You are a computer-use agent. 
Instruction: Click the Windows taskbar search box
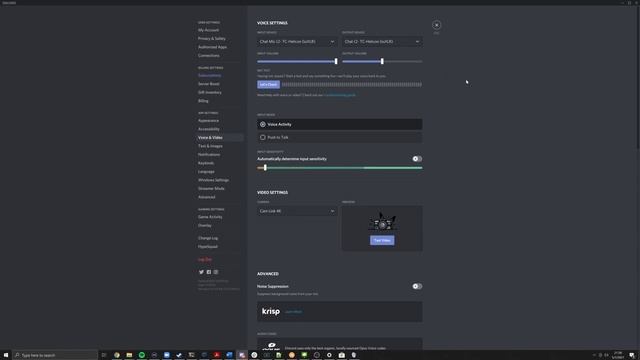click(x=55, y=355)
